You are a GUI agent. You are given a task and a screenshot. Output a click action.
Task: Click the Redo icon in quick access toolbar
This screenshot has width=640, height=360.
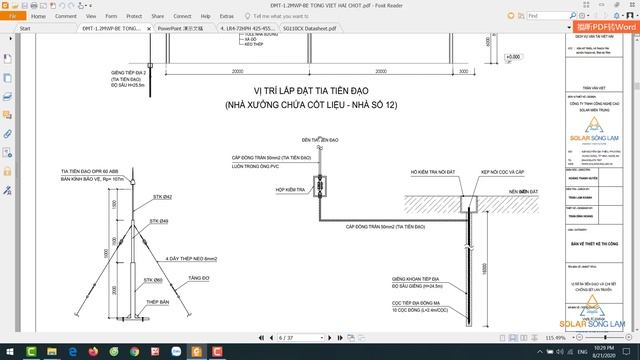pos(71,6)
